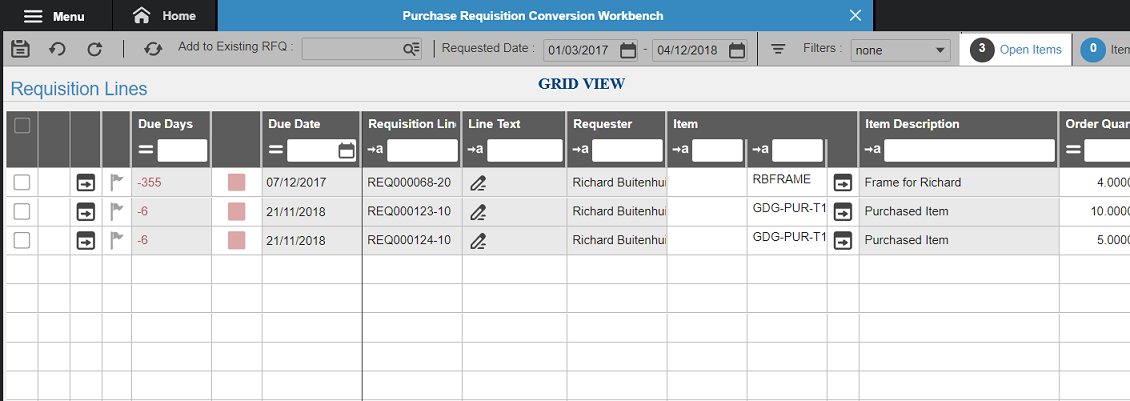1130x401 pixels.
Task: Edit line text for REQ000068-20
Action: point(478,183)
